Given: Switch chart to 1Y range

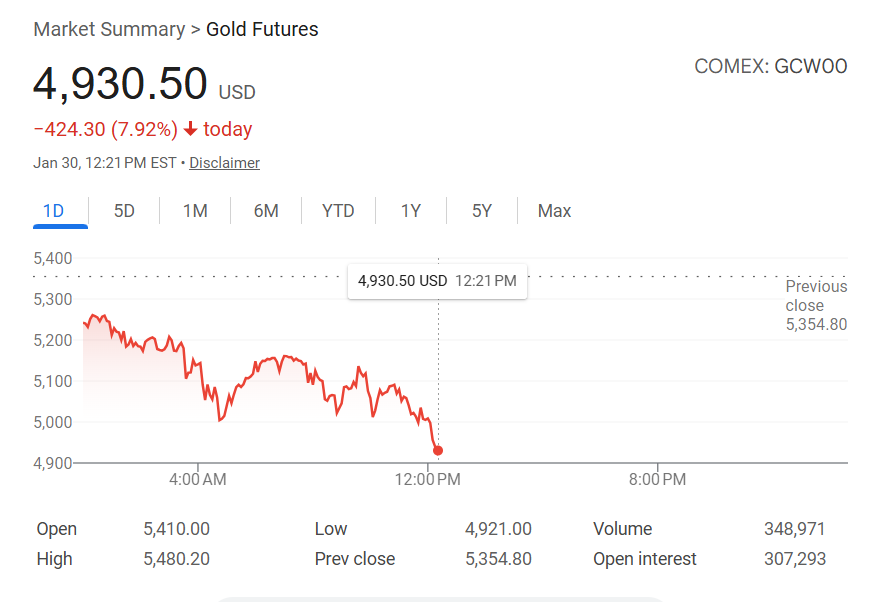Looking at the screenshot, I should click(411, 211).
